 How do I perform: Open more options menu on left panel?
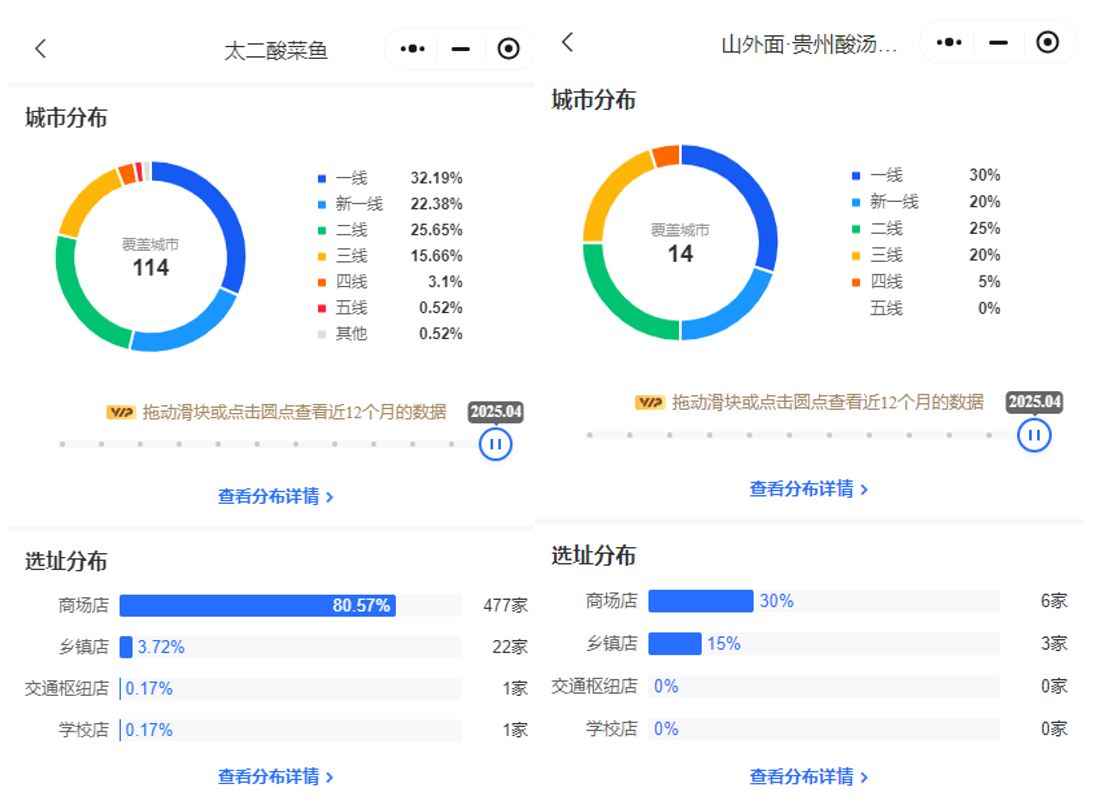pyautogui.click(x=412, y=49)
